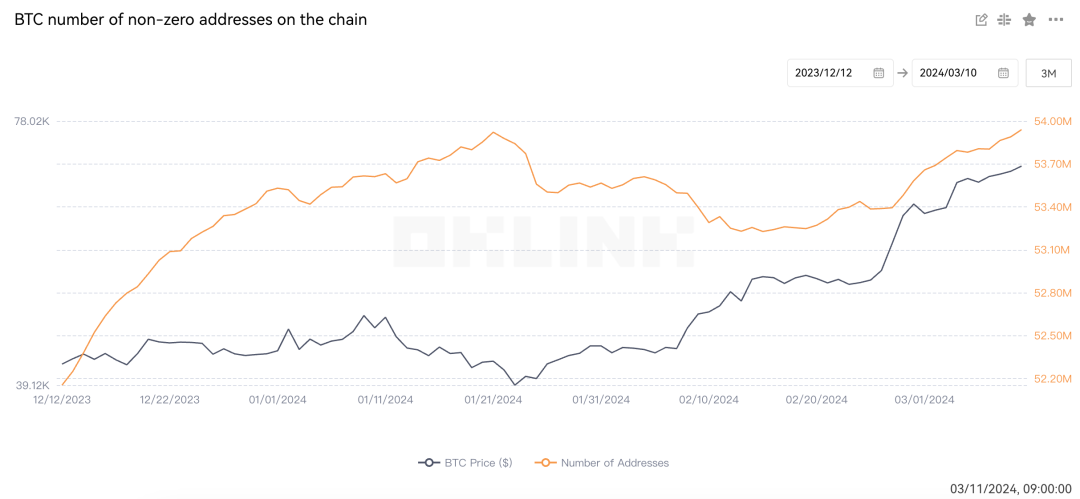
Task: Open the three-dot more options menu
Action: [1056, 20]
